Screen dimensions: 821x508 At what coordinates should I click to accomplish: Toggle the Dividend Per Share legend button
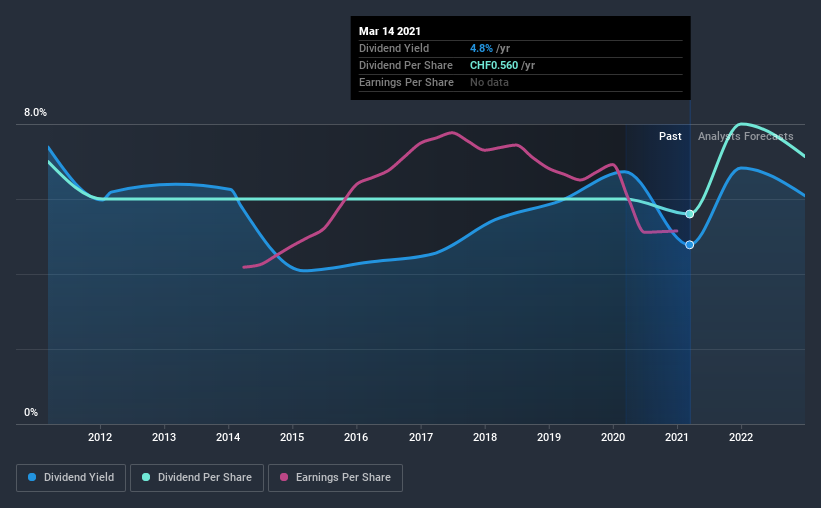197,478
